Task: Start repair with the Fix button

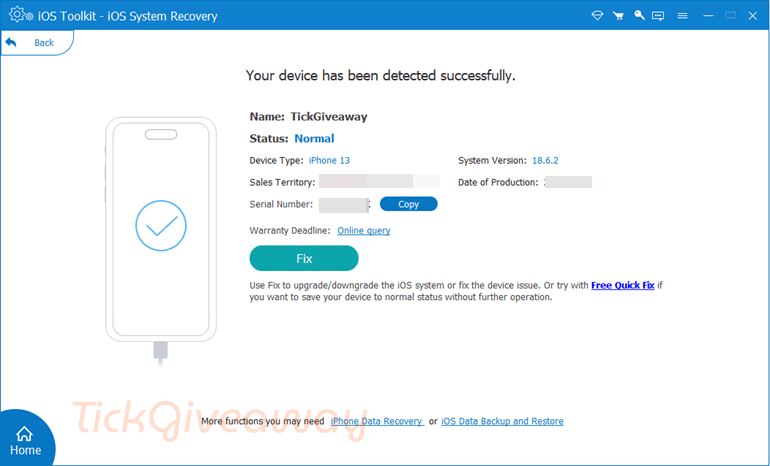Action: click(x=304, y=258)
